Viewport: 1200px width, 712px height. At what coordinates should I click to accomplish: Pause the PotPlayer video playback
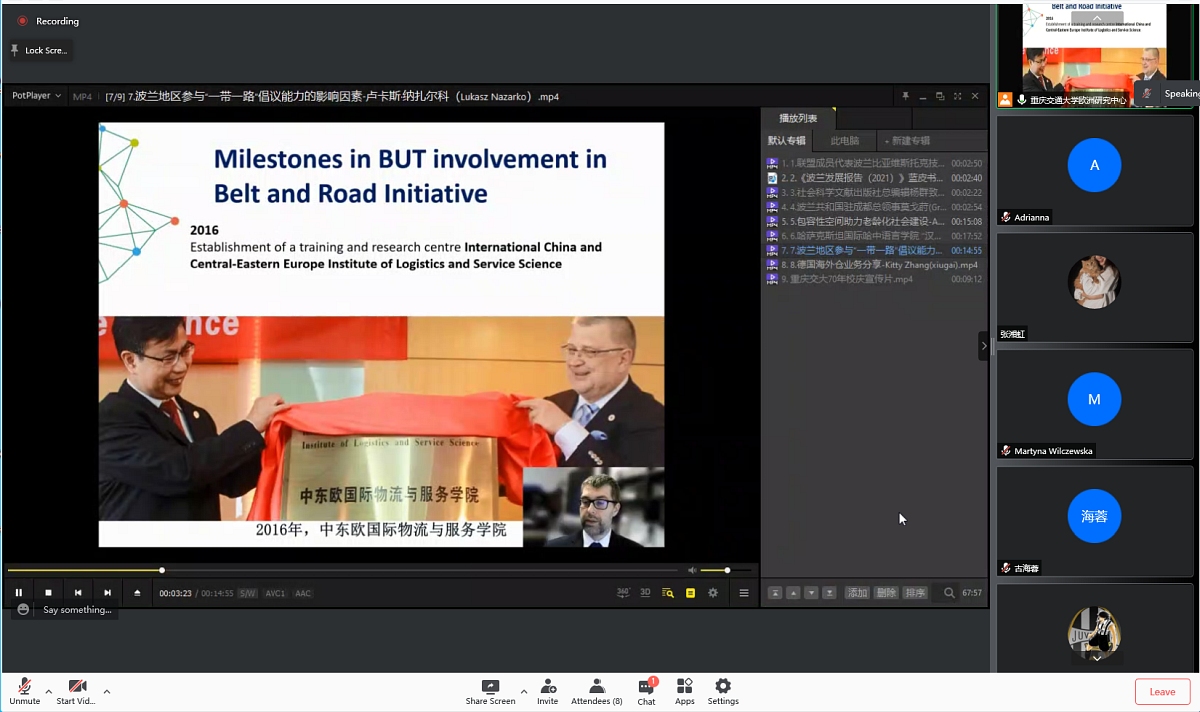pyautogui.click(x=19, y=593)
